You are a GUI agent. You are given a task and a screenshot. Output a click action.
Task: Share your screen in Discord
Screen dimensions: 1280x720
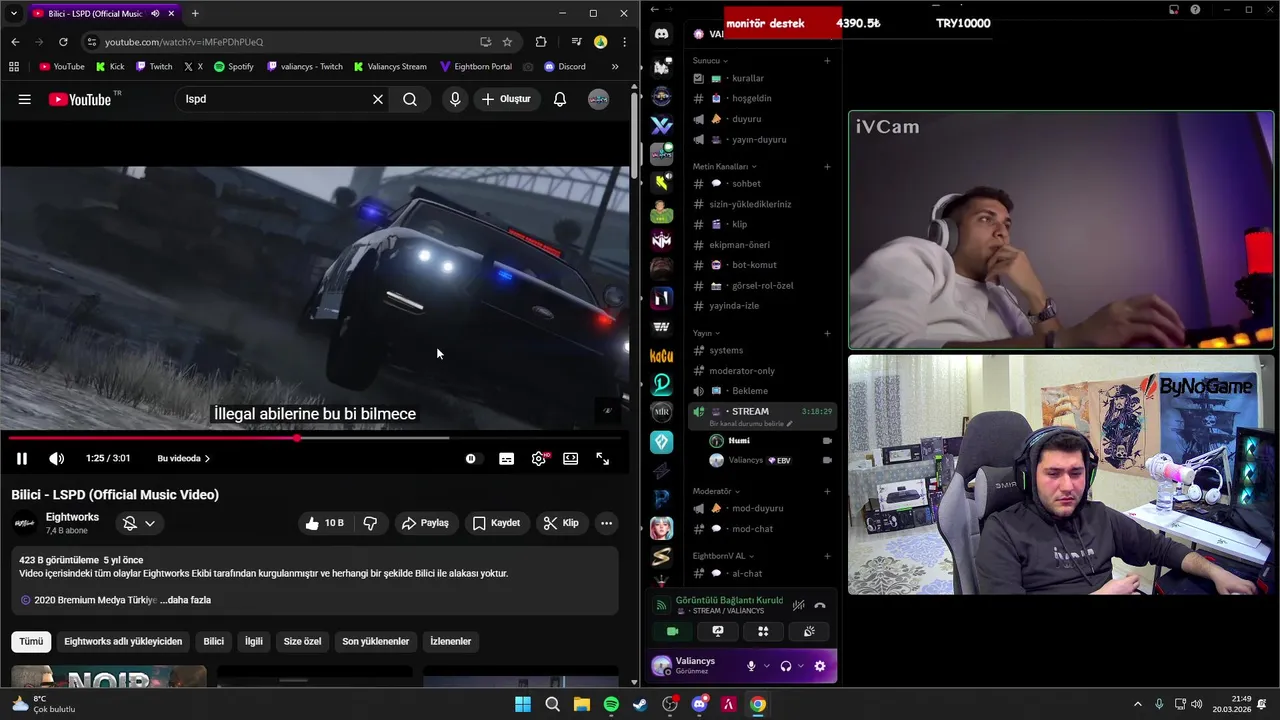pyautogui.click(x=717, y=631)
